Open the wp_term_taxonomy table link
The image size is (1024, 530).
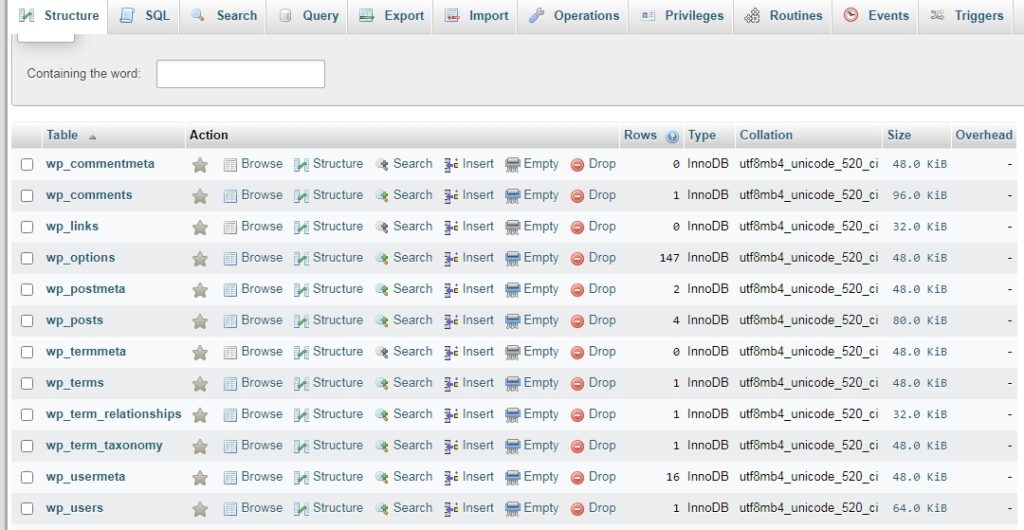coord(104,446)
